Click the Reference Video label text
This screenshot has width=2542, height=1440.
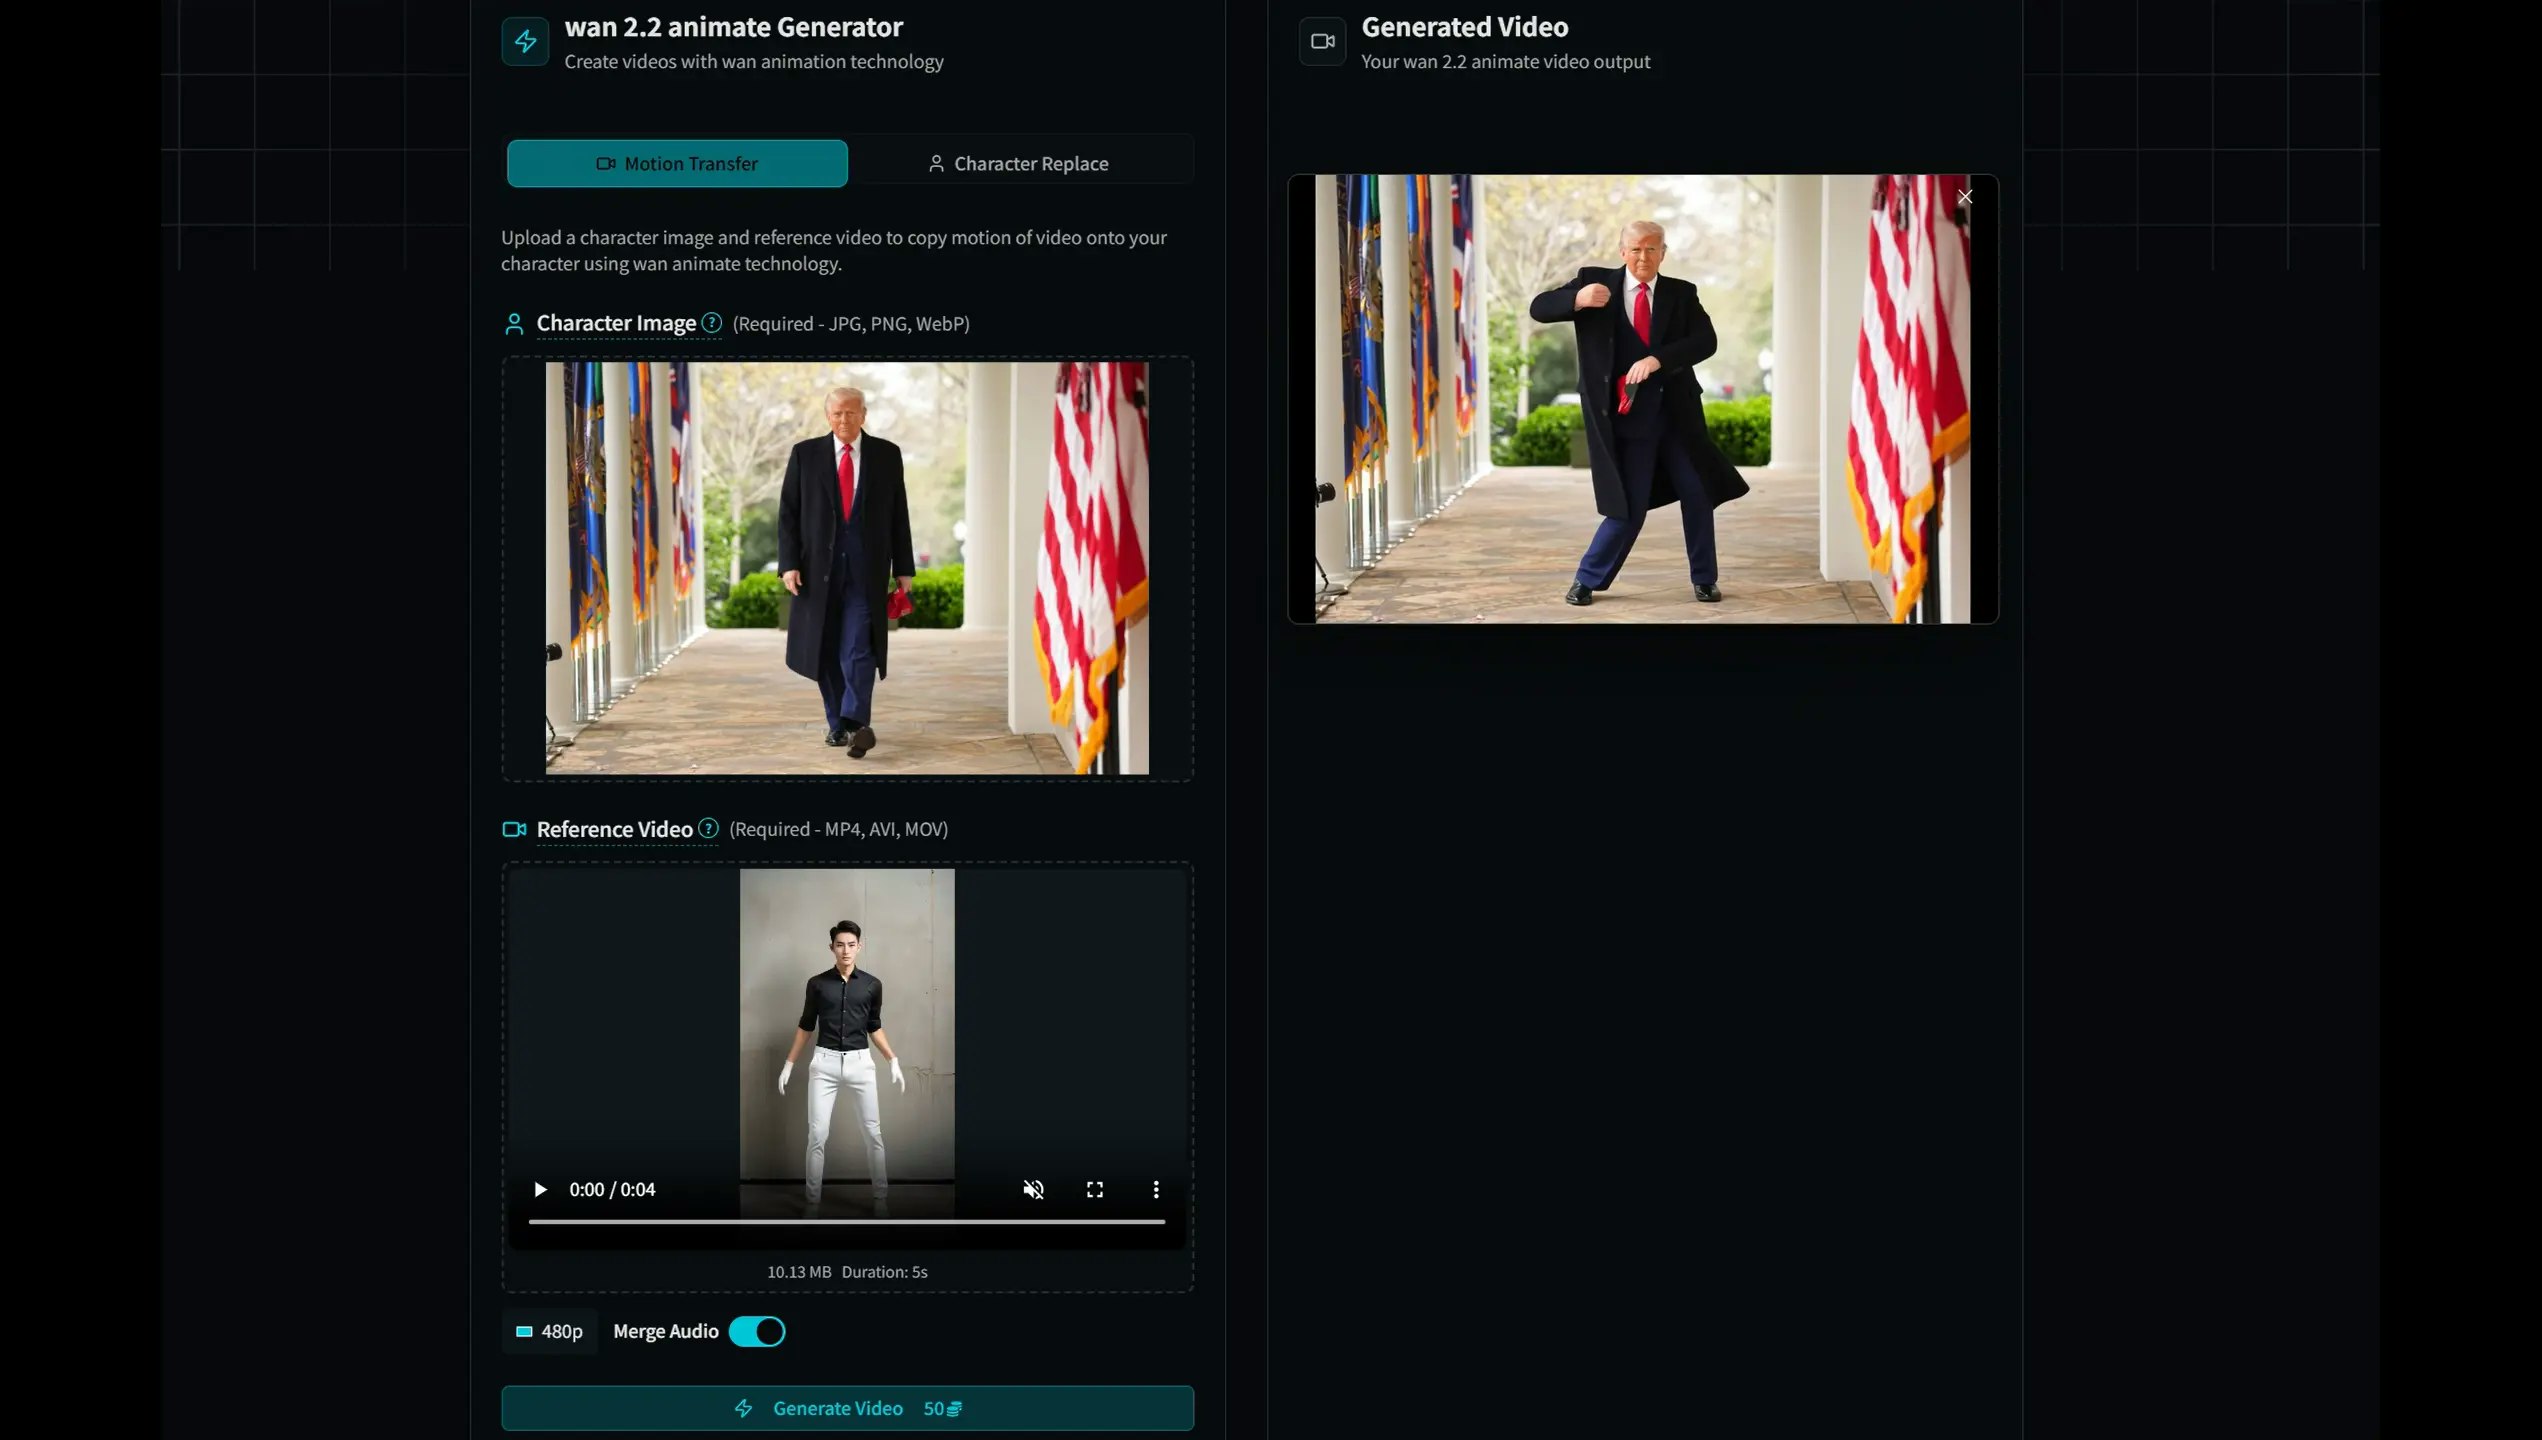(x=614, y=829)
